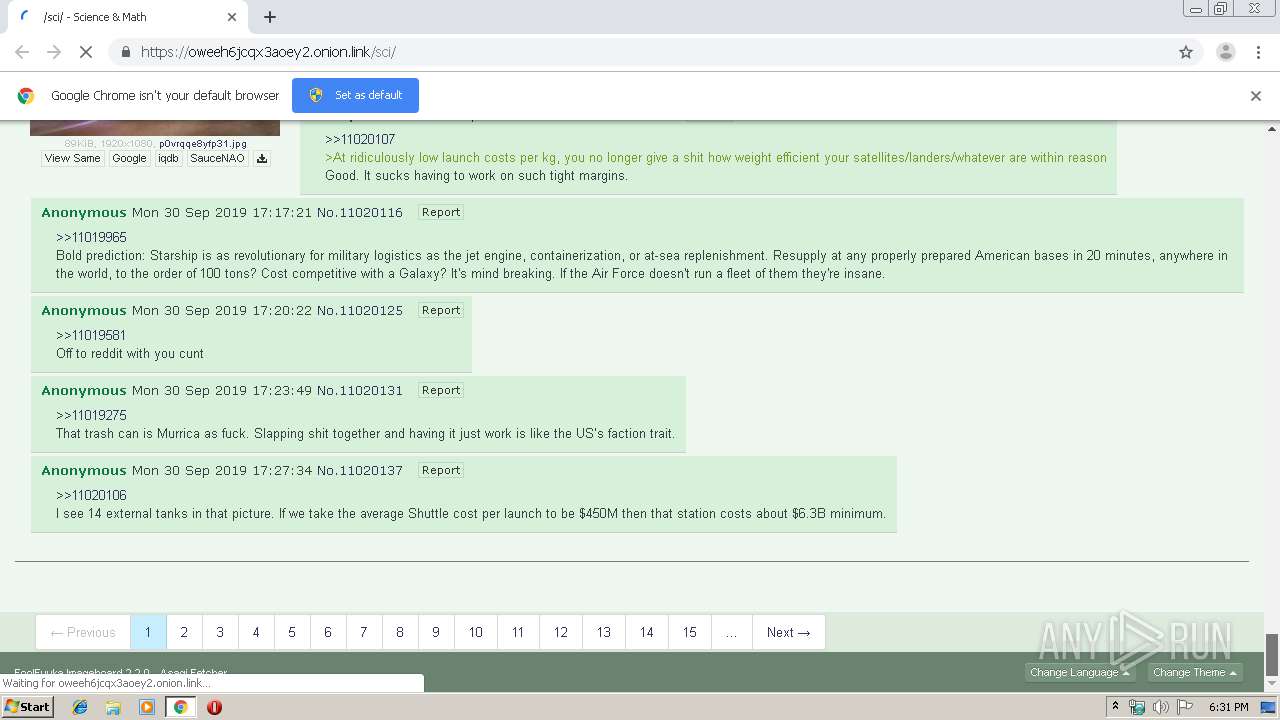Open the Action Center flag tray icon
Viewport: 1280px width, 720px height.
[x=1184, y=707]
